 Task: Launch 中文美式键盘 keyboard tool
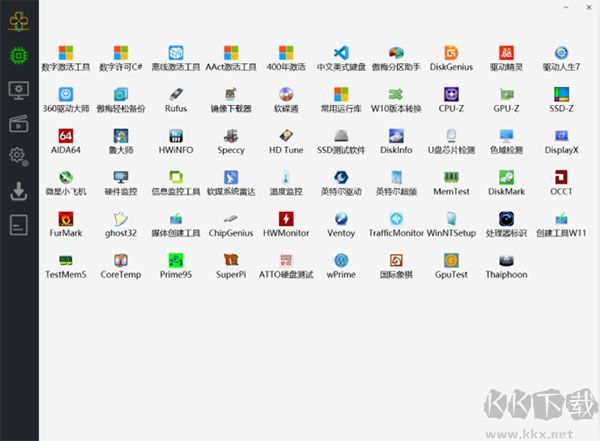click(x=341, y=59)
